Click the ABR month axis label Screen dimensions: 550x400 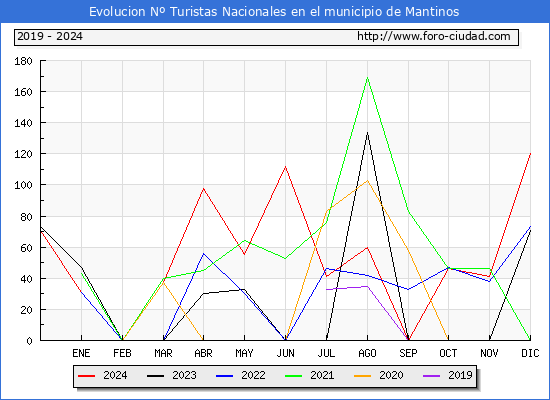203,353
